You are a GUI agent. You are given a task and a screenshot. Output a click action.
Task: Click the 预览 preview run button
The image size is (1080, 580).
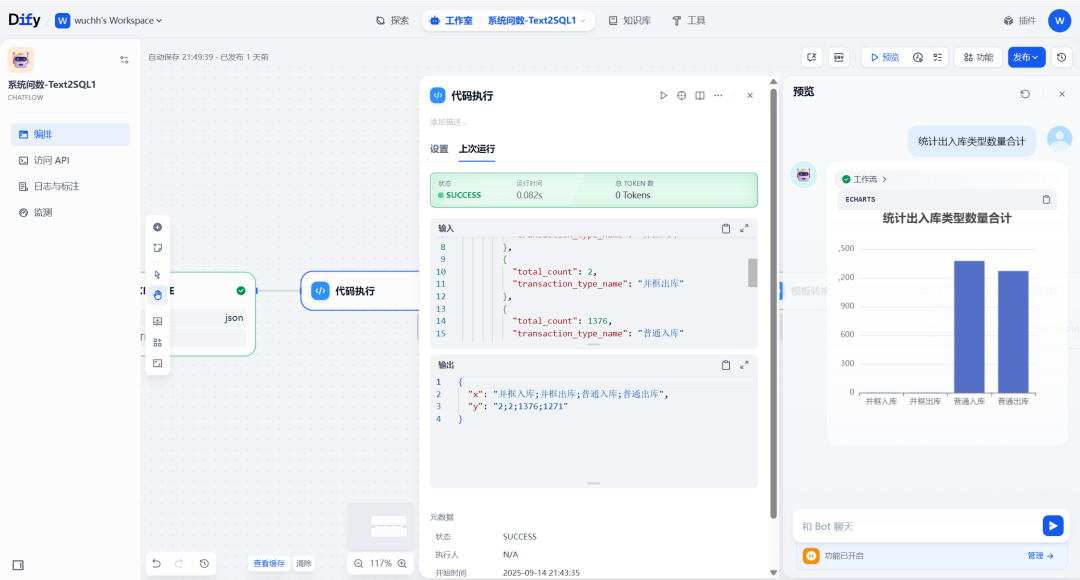click(885, 57)
